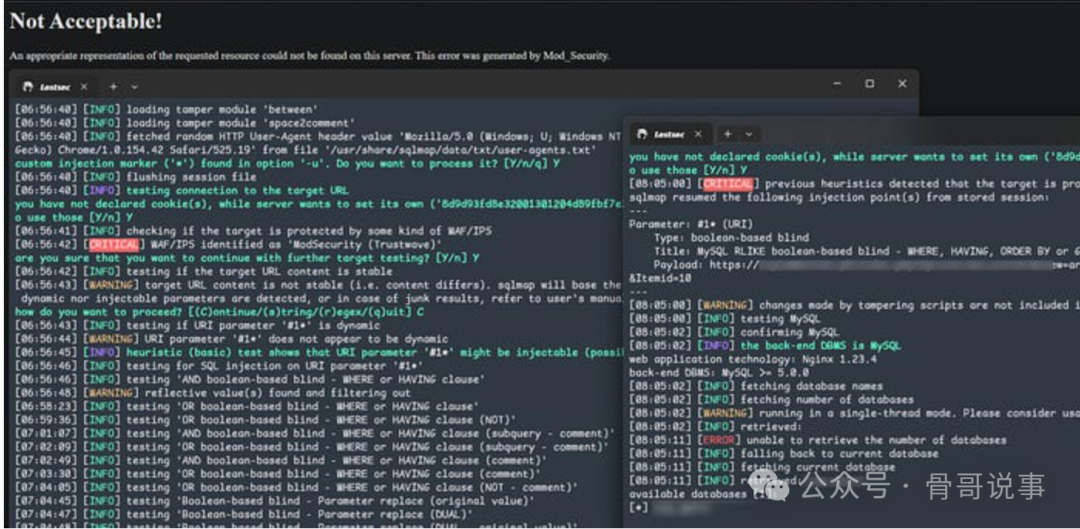Close the left terminal window
This screenshot has width=1080, height=529.
coord(902,84)
